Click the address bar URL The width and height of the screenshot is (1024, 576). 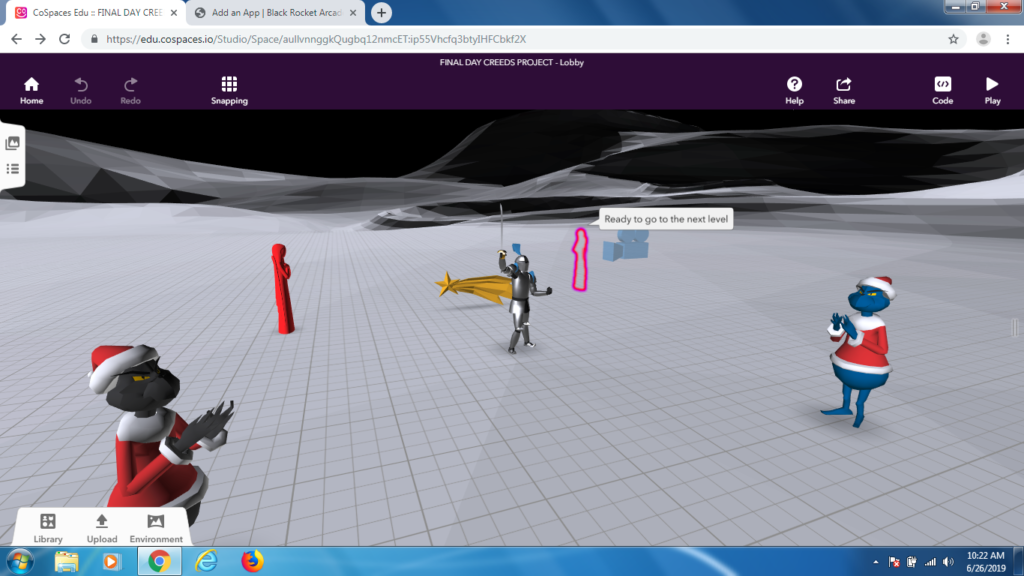coord(315,39)
